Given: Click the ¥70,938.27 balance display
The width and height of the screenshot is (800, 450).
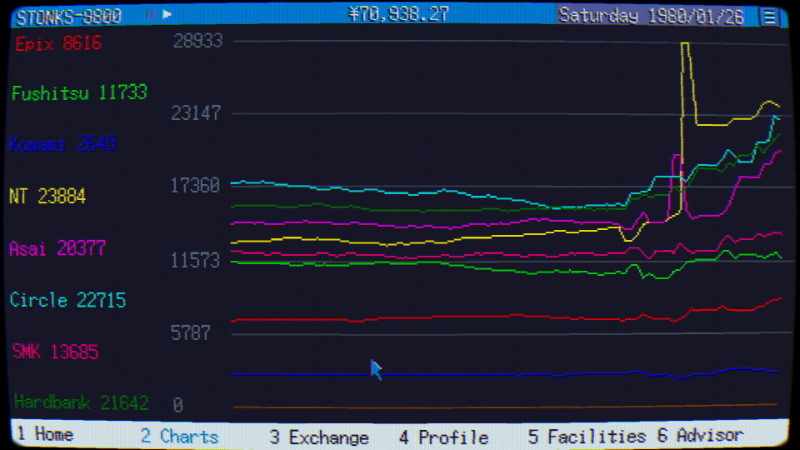Looking at the screenshot, I should click(x=398, y=14).
